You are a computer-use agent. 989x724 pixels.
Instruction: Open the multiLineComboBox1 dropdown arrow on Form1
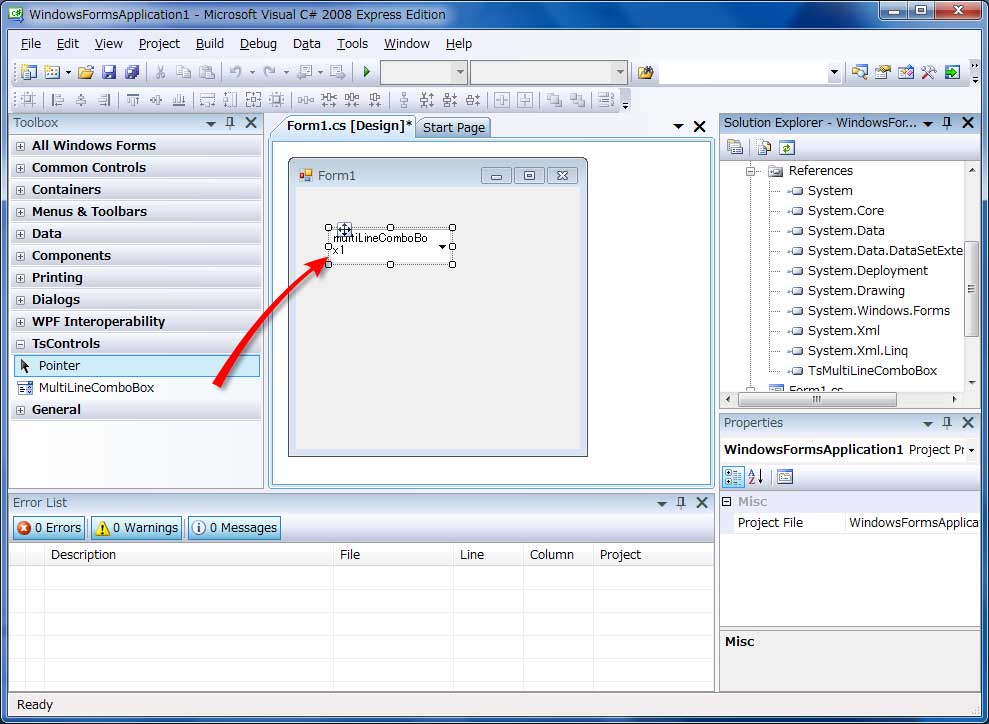(443, 246)
